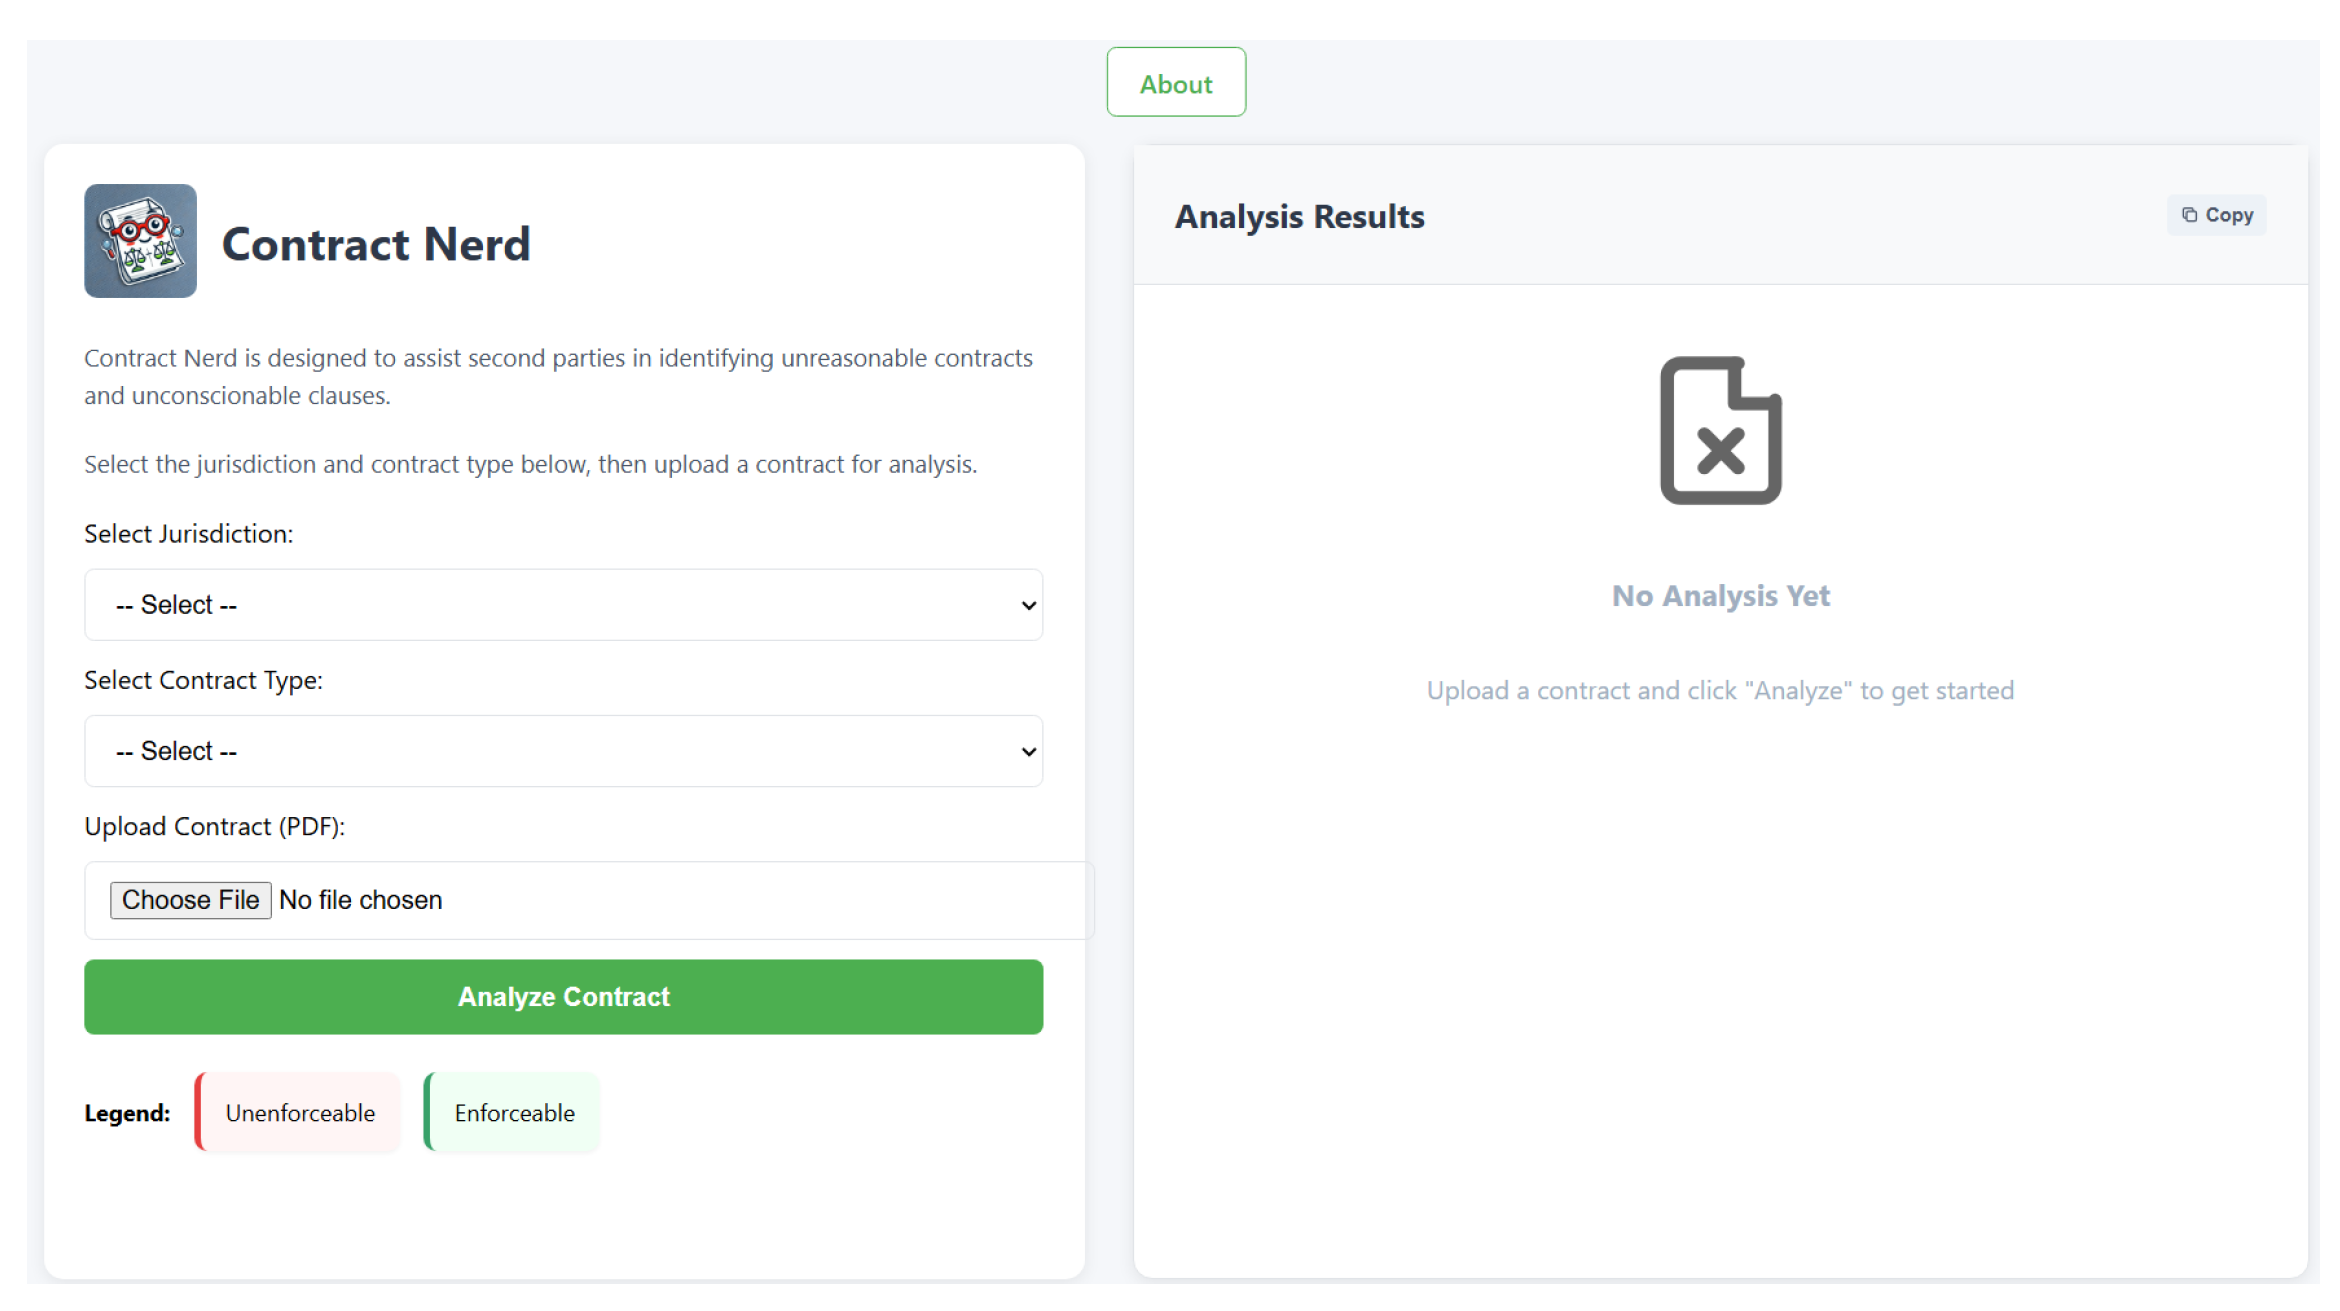Click the Copy button in Analysis Results

click(x=2216, y=214)
